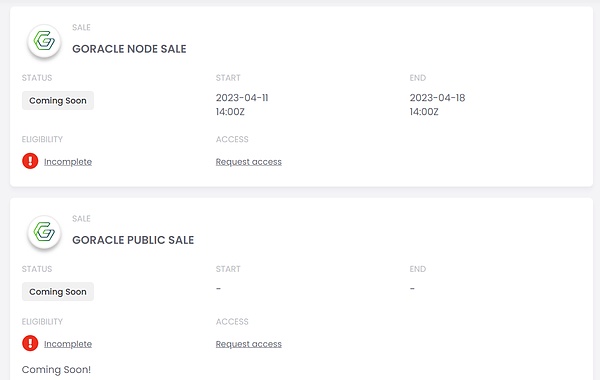Click the ELIGIBILITY label in Node Sale card
Viewport: 600px width, 380px height.
(42, 139)
